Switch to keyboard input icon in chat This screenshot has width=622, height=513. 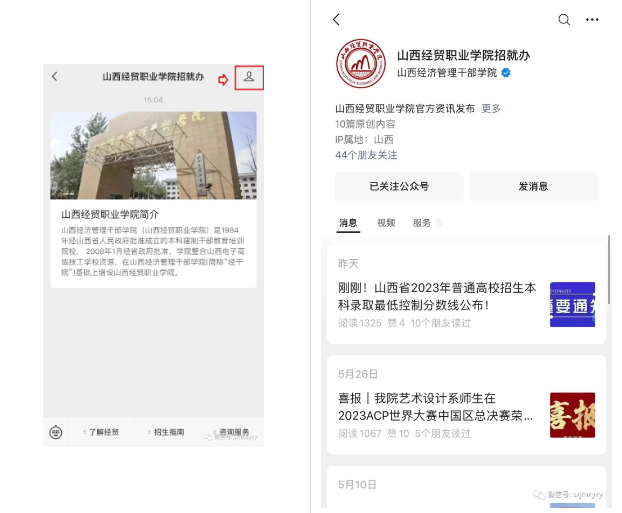(x=56, y=432)
